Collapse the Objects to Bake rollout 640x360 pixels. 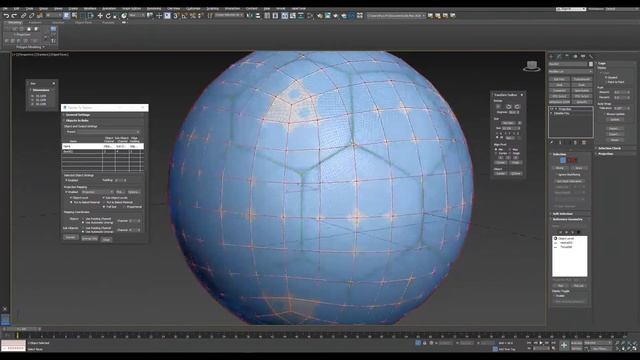pos(103,121)
